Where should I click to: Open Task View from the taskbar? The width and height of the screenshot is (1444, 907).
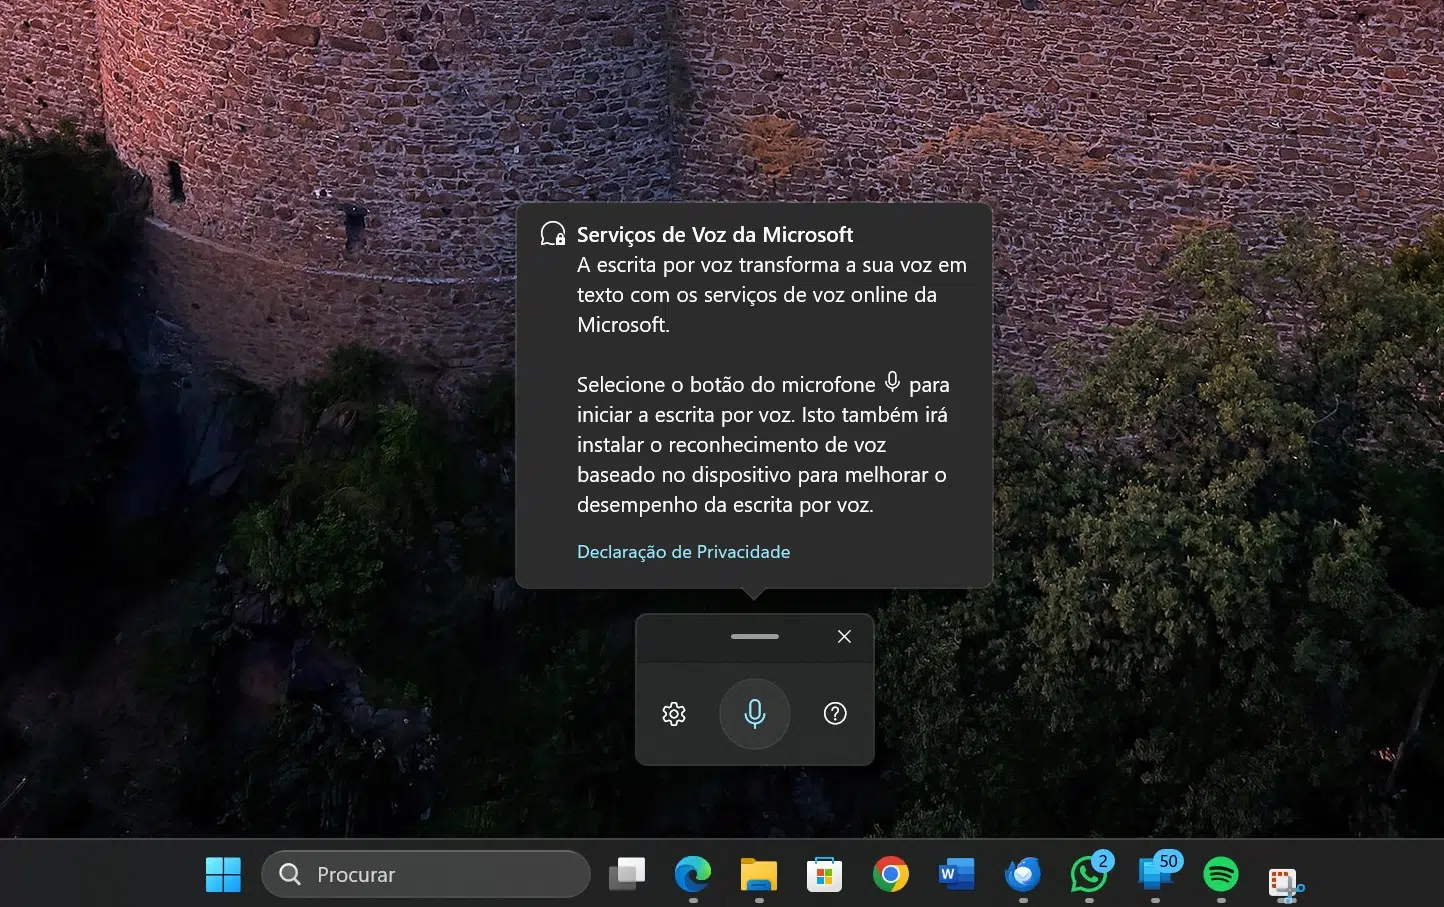[x=627, y=875]
